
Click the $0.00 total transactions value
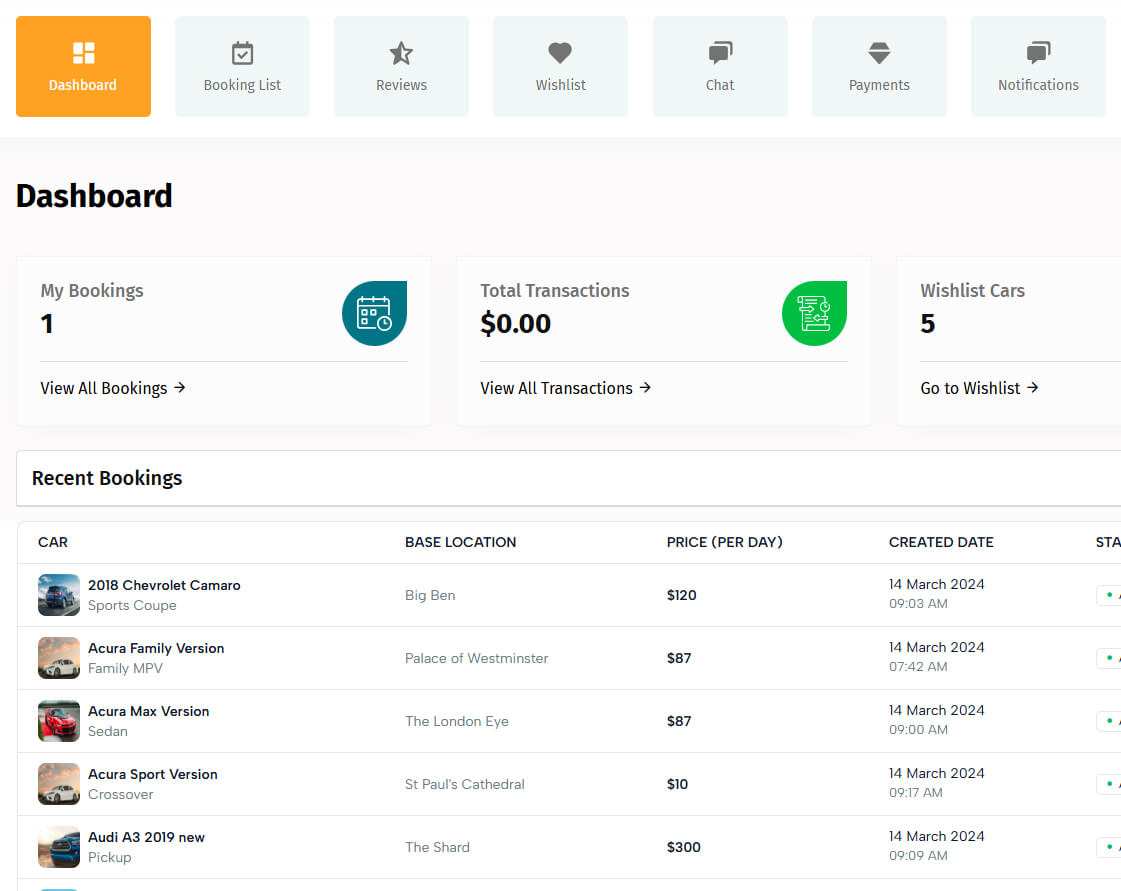coord(515,323)
